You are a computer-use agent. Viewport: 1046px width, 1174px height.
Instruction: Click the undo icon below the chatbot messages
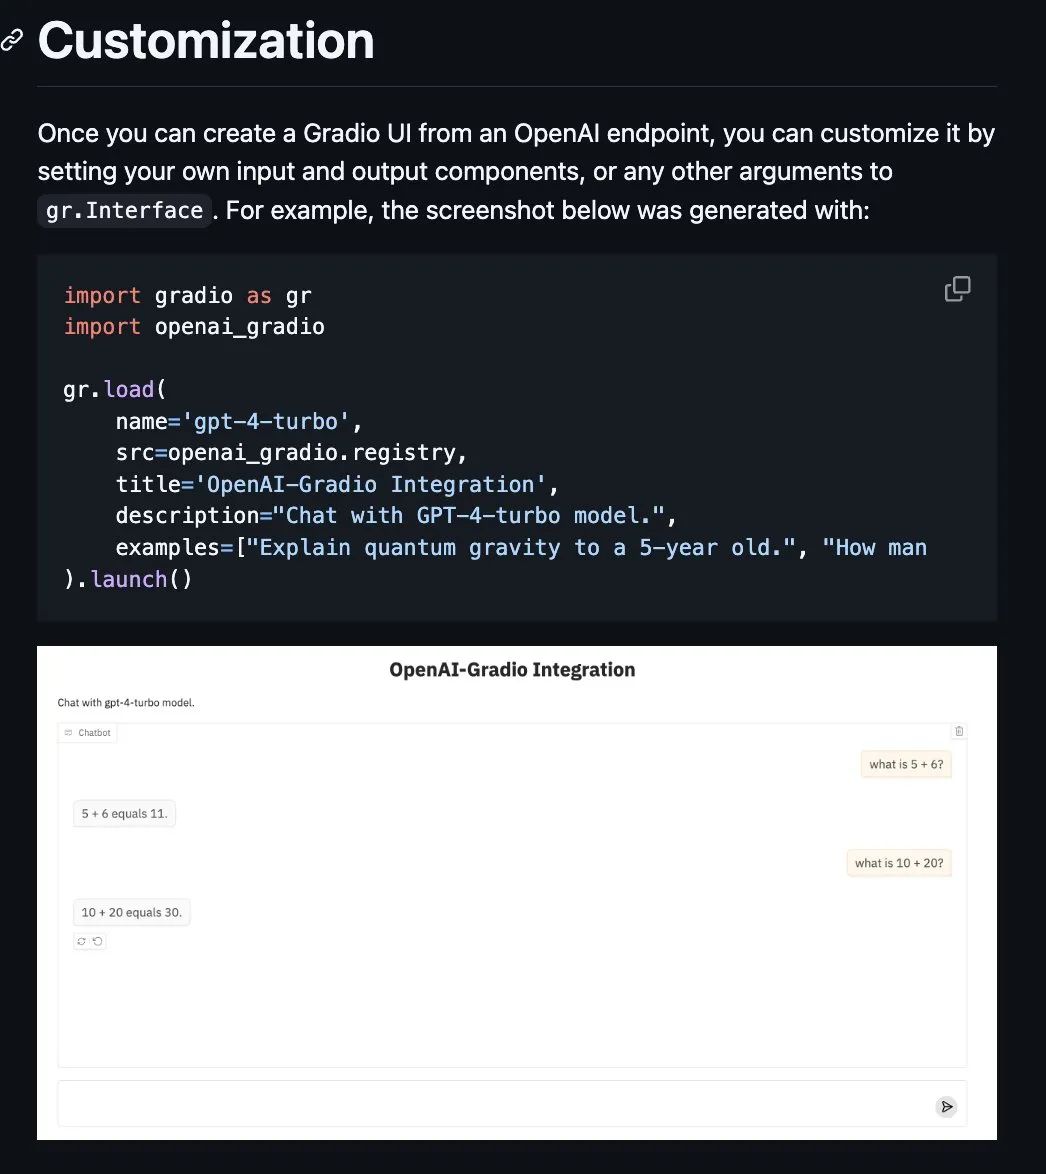tap(97, 941)
